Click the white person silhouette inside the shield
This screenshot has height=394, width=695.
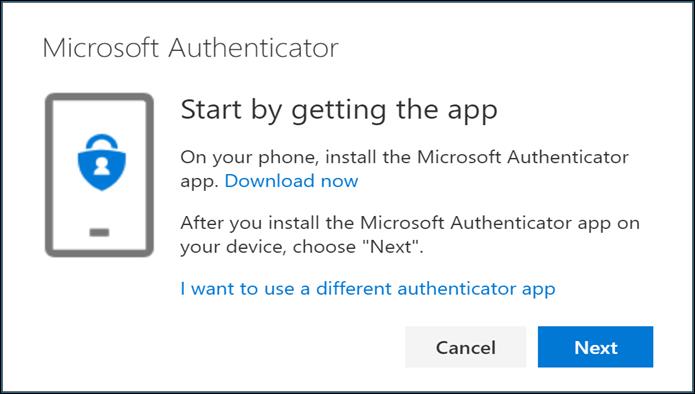[102, 167]
